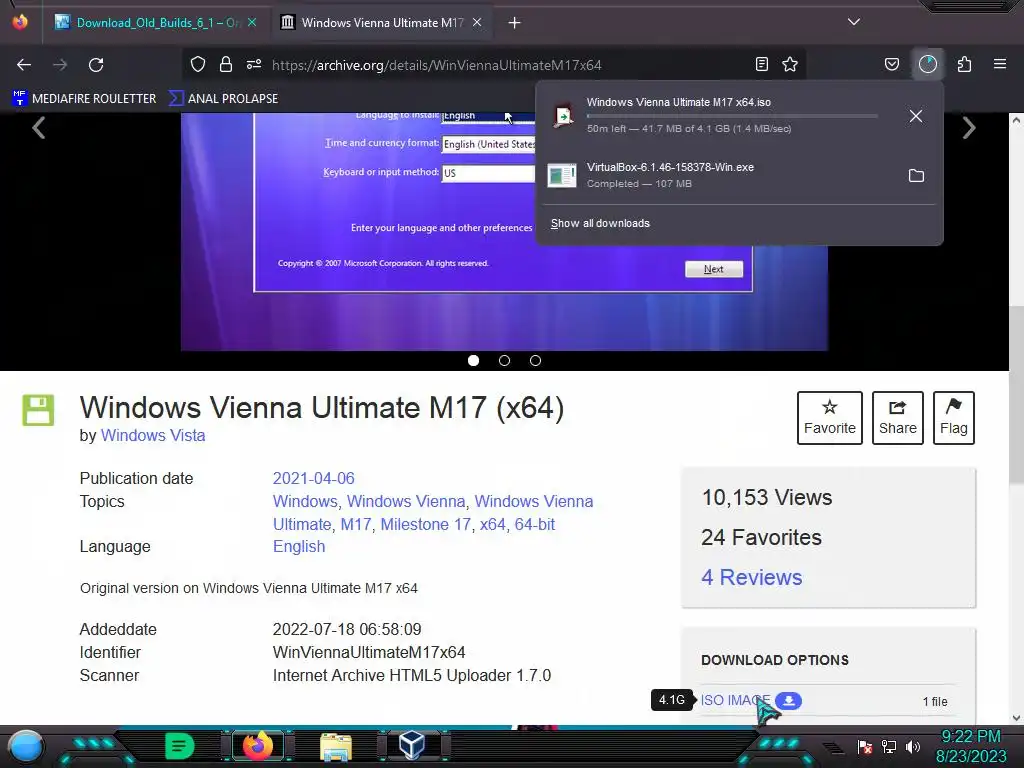This screenshot has height=768, width=1024.
Task: Click the 1 file count text
Action: pos(935,701)
